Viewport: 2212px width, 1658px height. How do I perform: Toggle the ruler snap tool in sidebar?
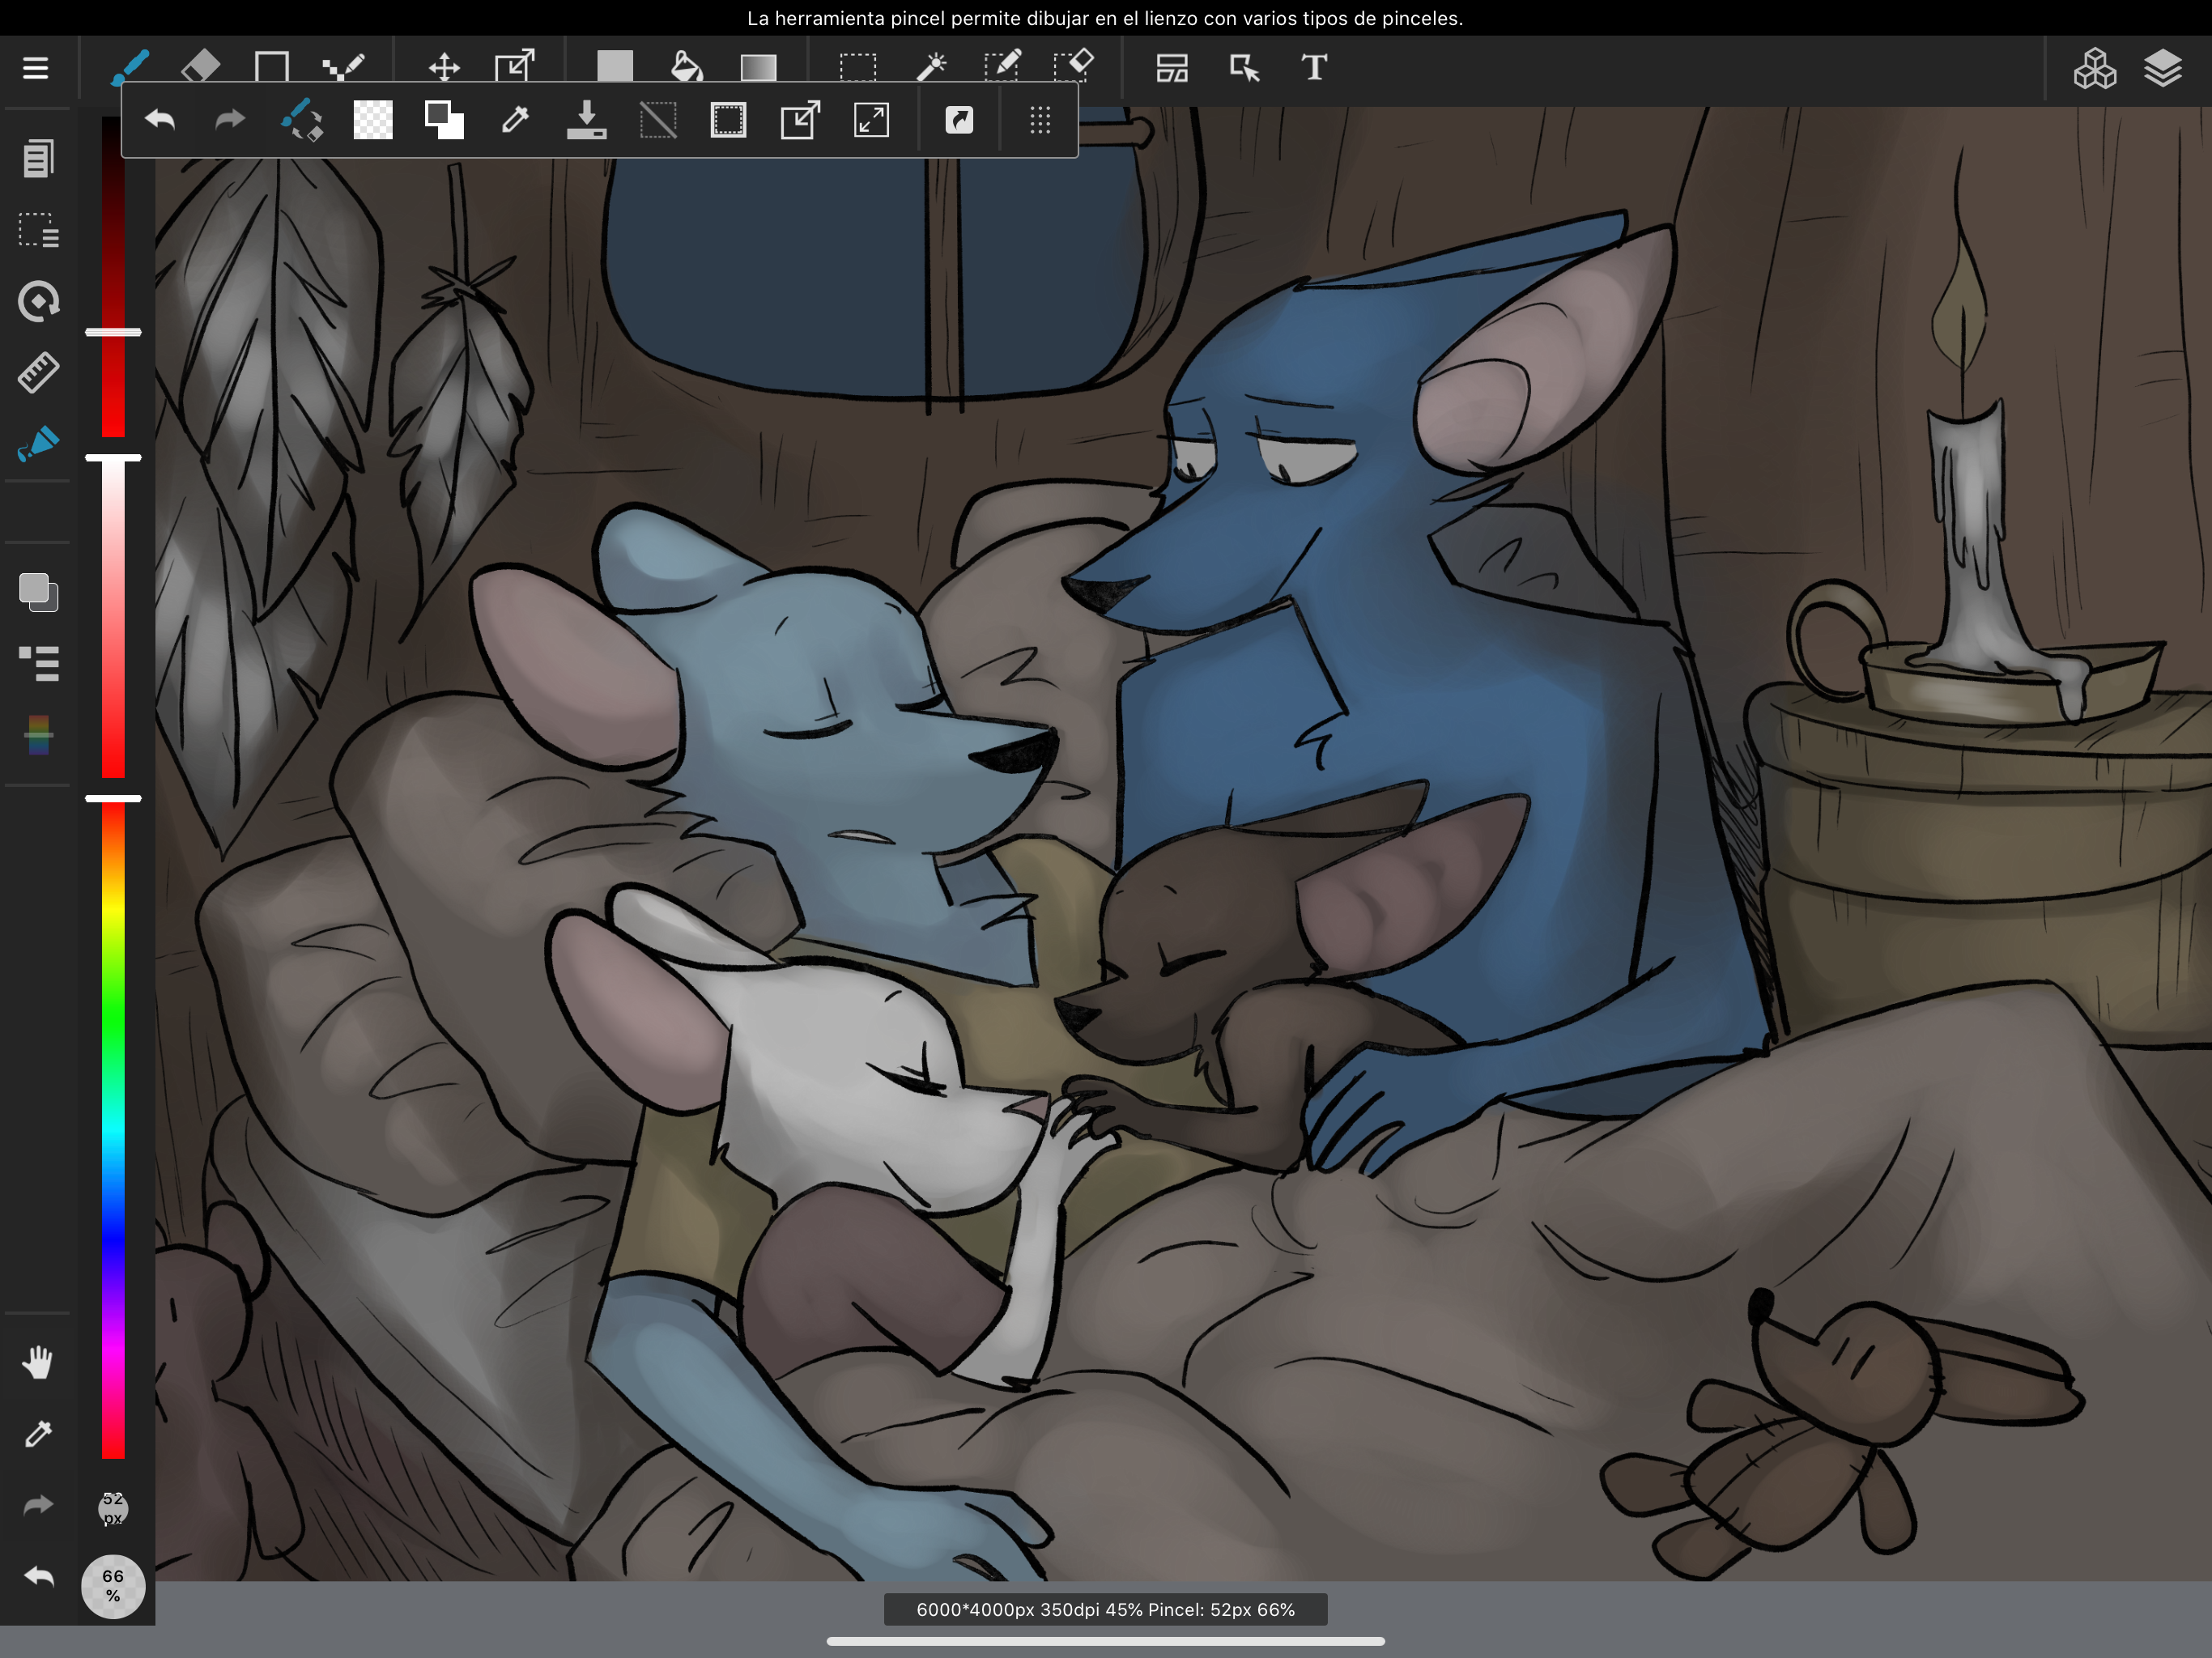click(38, 372)
